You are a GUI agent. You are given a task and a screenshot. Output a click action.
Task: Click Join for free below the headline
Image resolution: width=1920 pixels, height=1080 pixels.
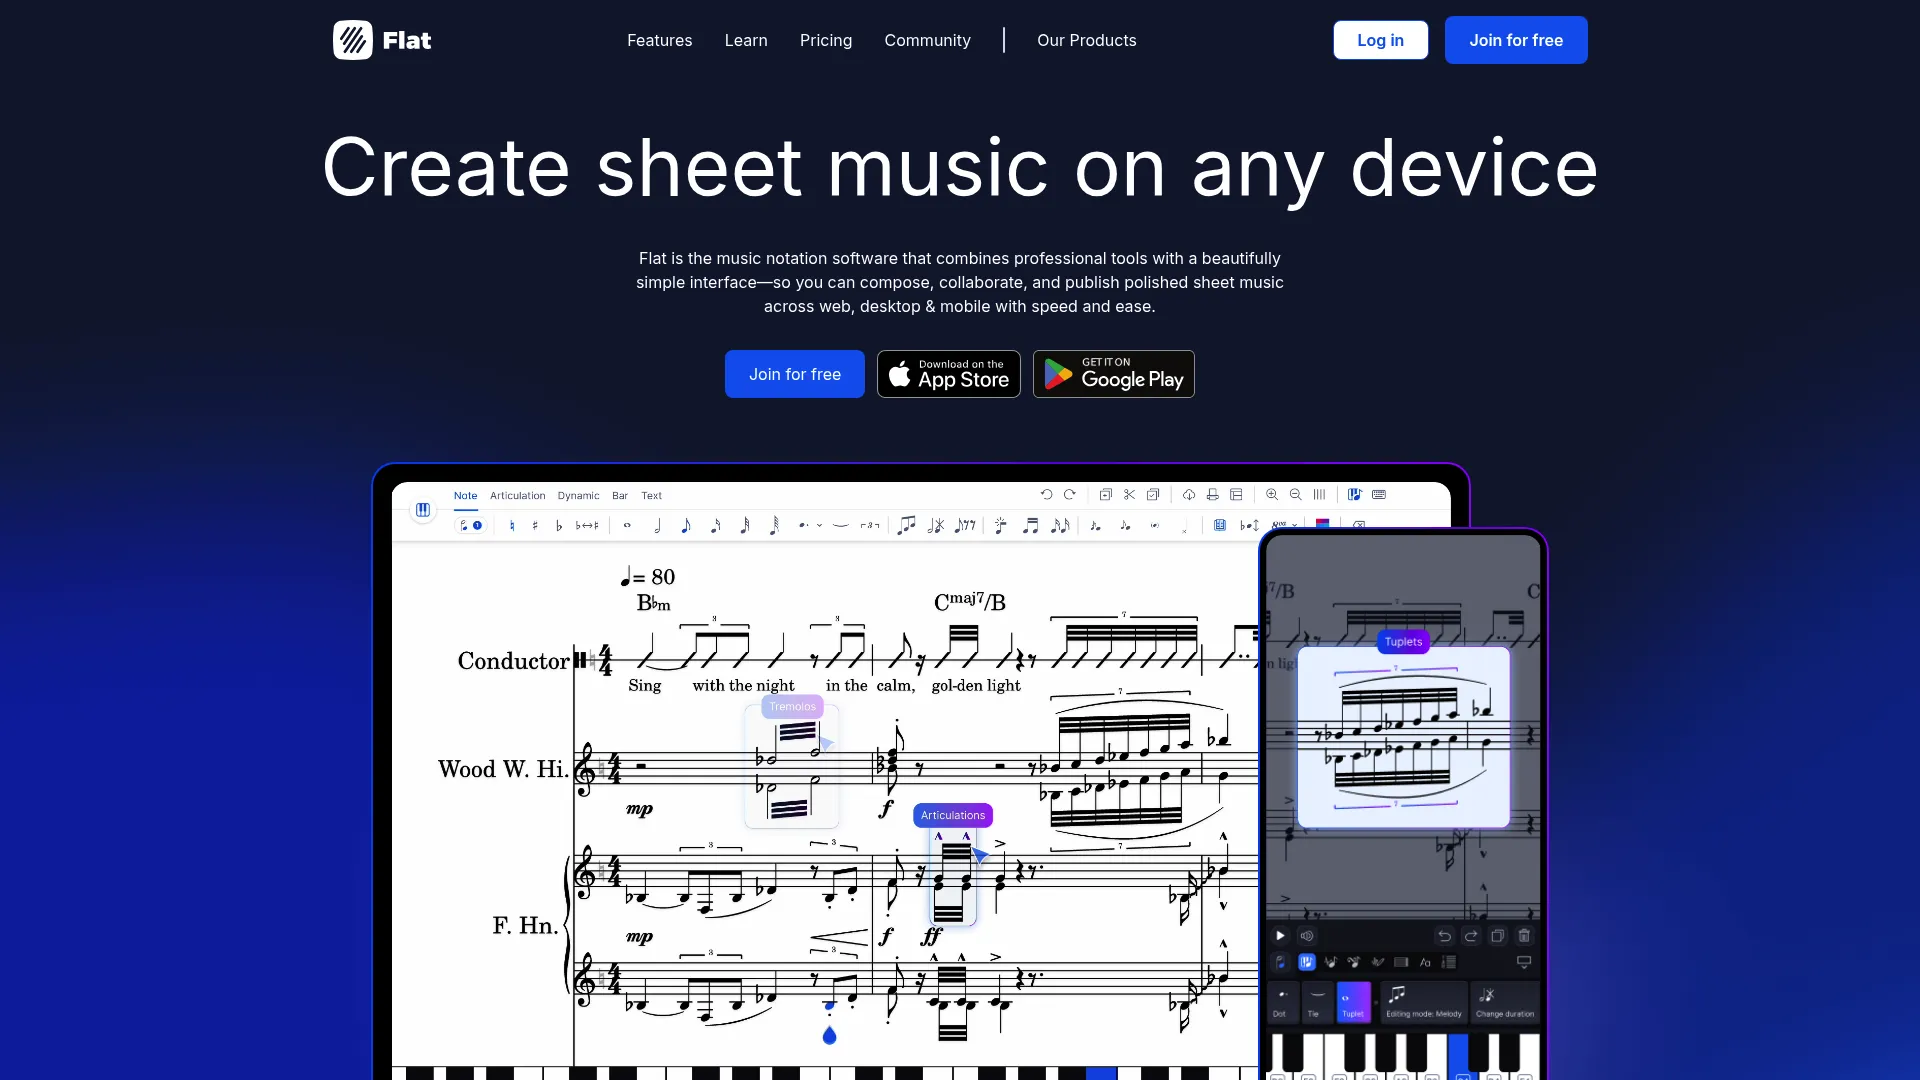[795, 374]
